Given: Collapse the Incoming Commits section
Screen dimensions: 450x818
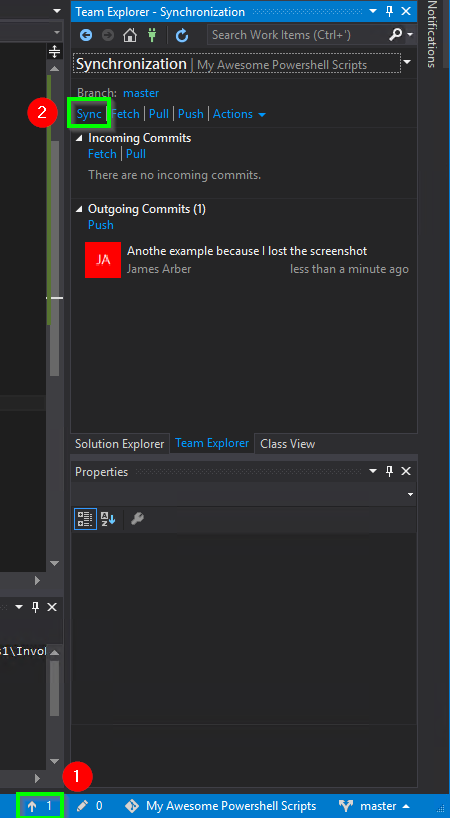Looking at the screenshot, I should pyautogui.click(x=79, y=138).
